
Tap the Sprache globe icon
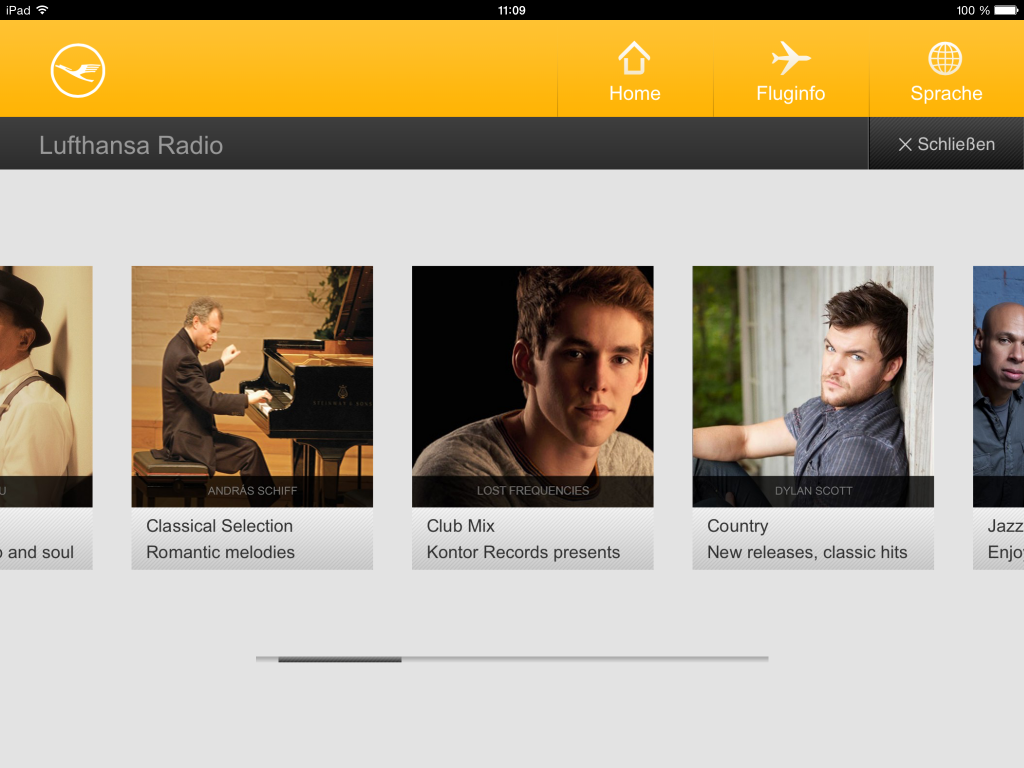(x=945, y=58)
